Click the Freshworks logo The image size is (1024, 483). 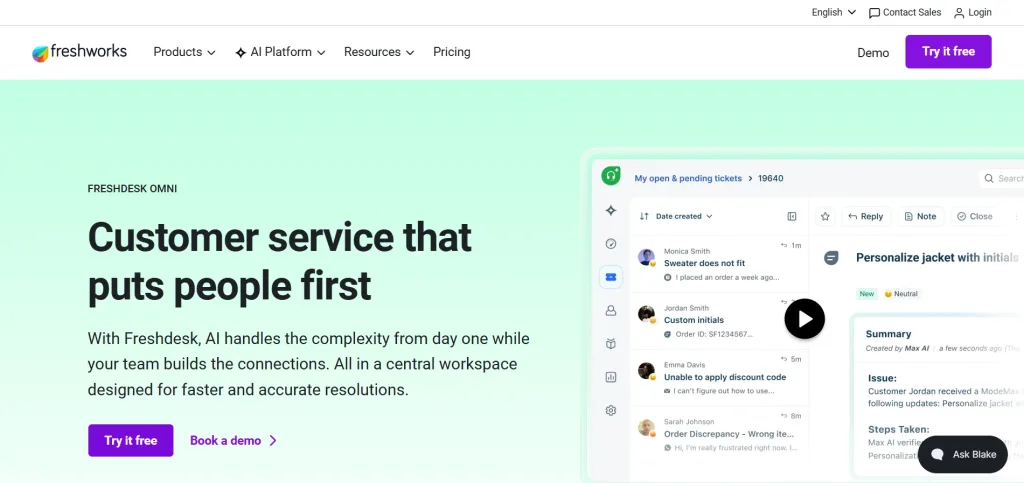tap(79, 52)
